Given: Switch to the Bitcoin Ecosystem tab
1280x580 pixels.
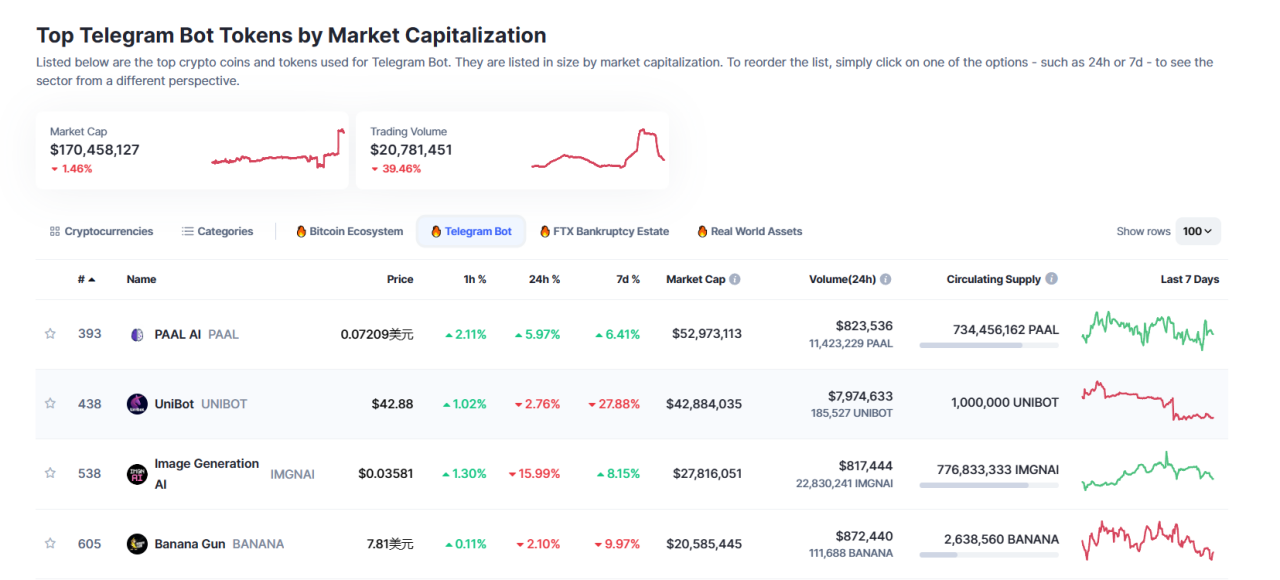Looking at the screenshot, I should 349,231.
